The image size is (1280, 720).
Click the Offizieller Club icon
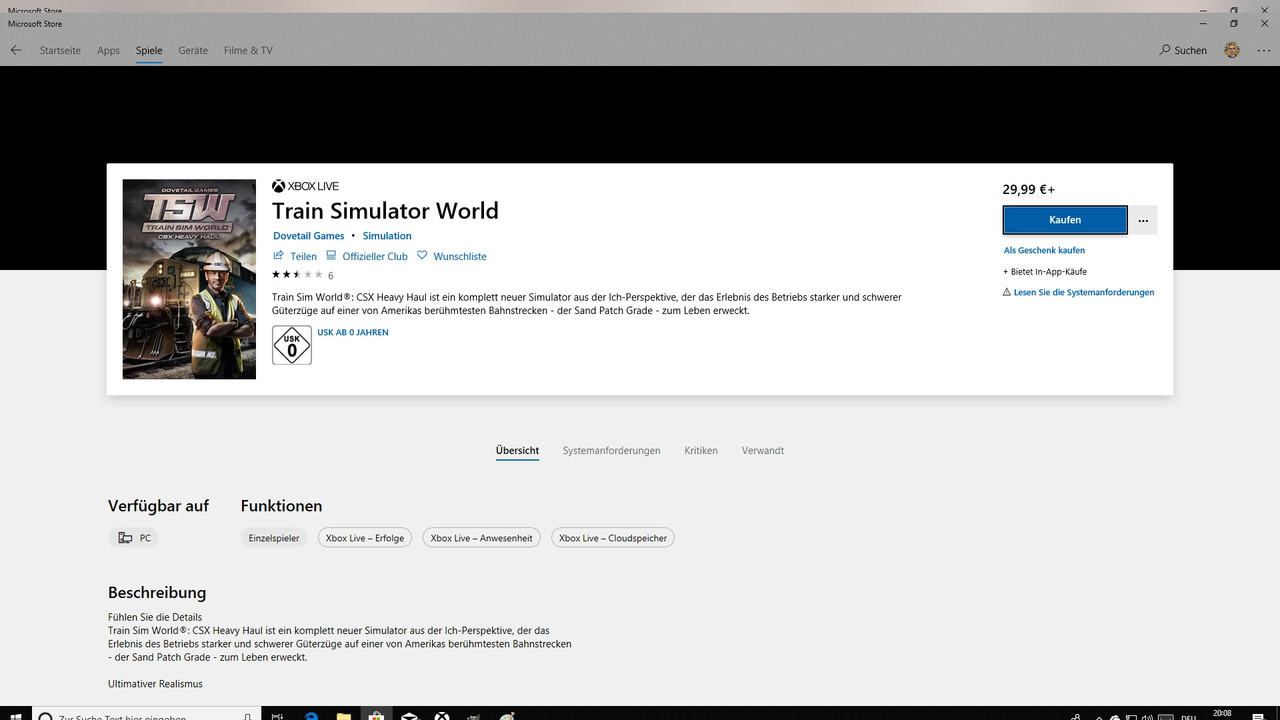tap(332, 256)
